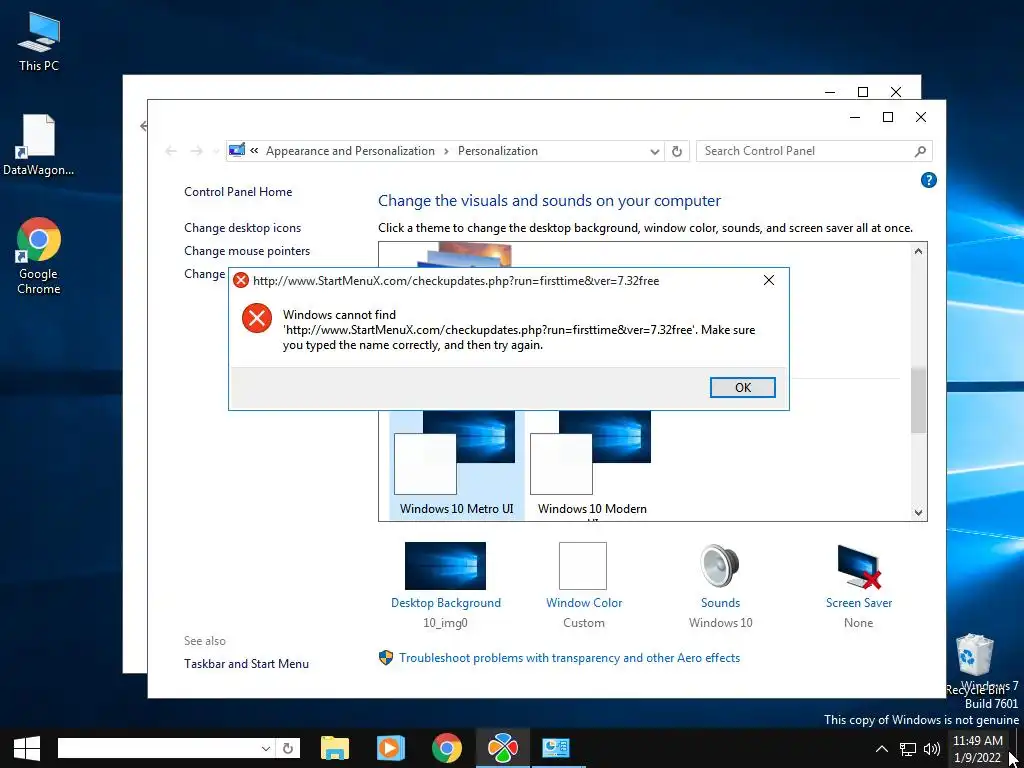The height and width of the screenshot is (768, 1024).
Task: Open Desktop Background settings
Action: [x=445, y=585]
